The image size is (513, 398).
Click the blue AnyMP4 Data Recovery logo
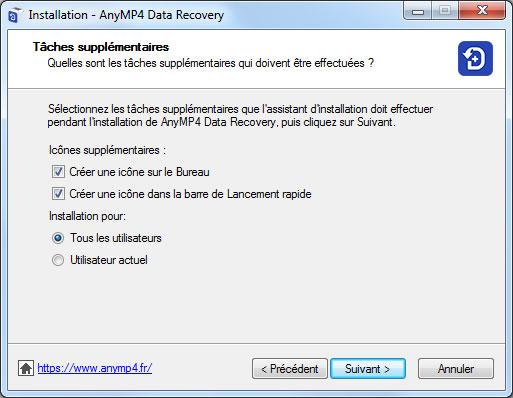tap(475, 58)
